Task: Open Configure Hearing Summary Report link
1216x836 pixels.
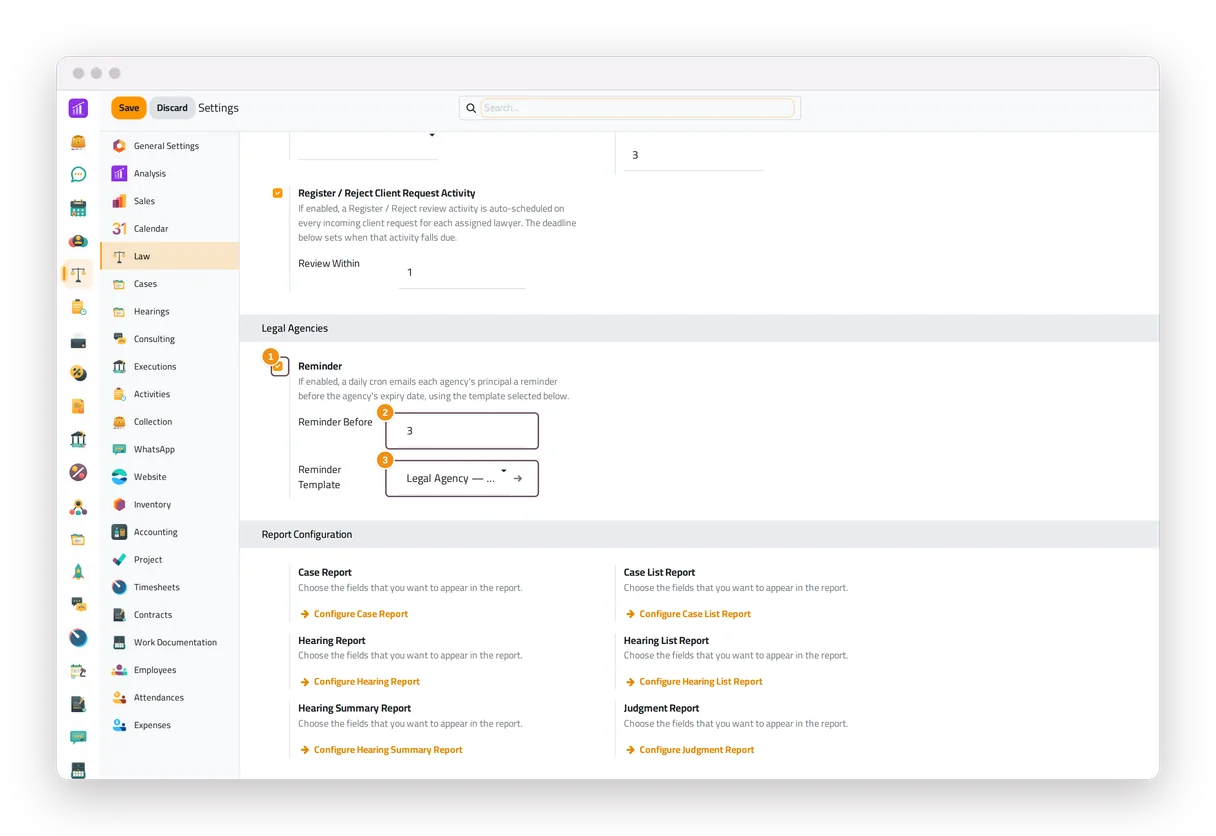Action: [x=381, y=750]
